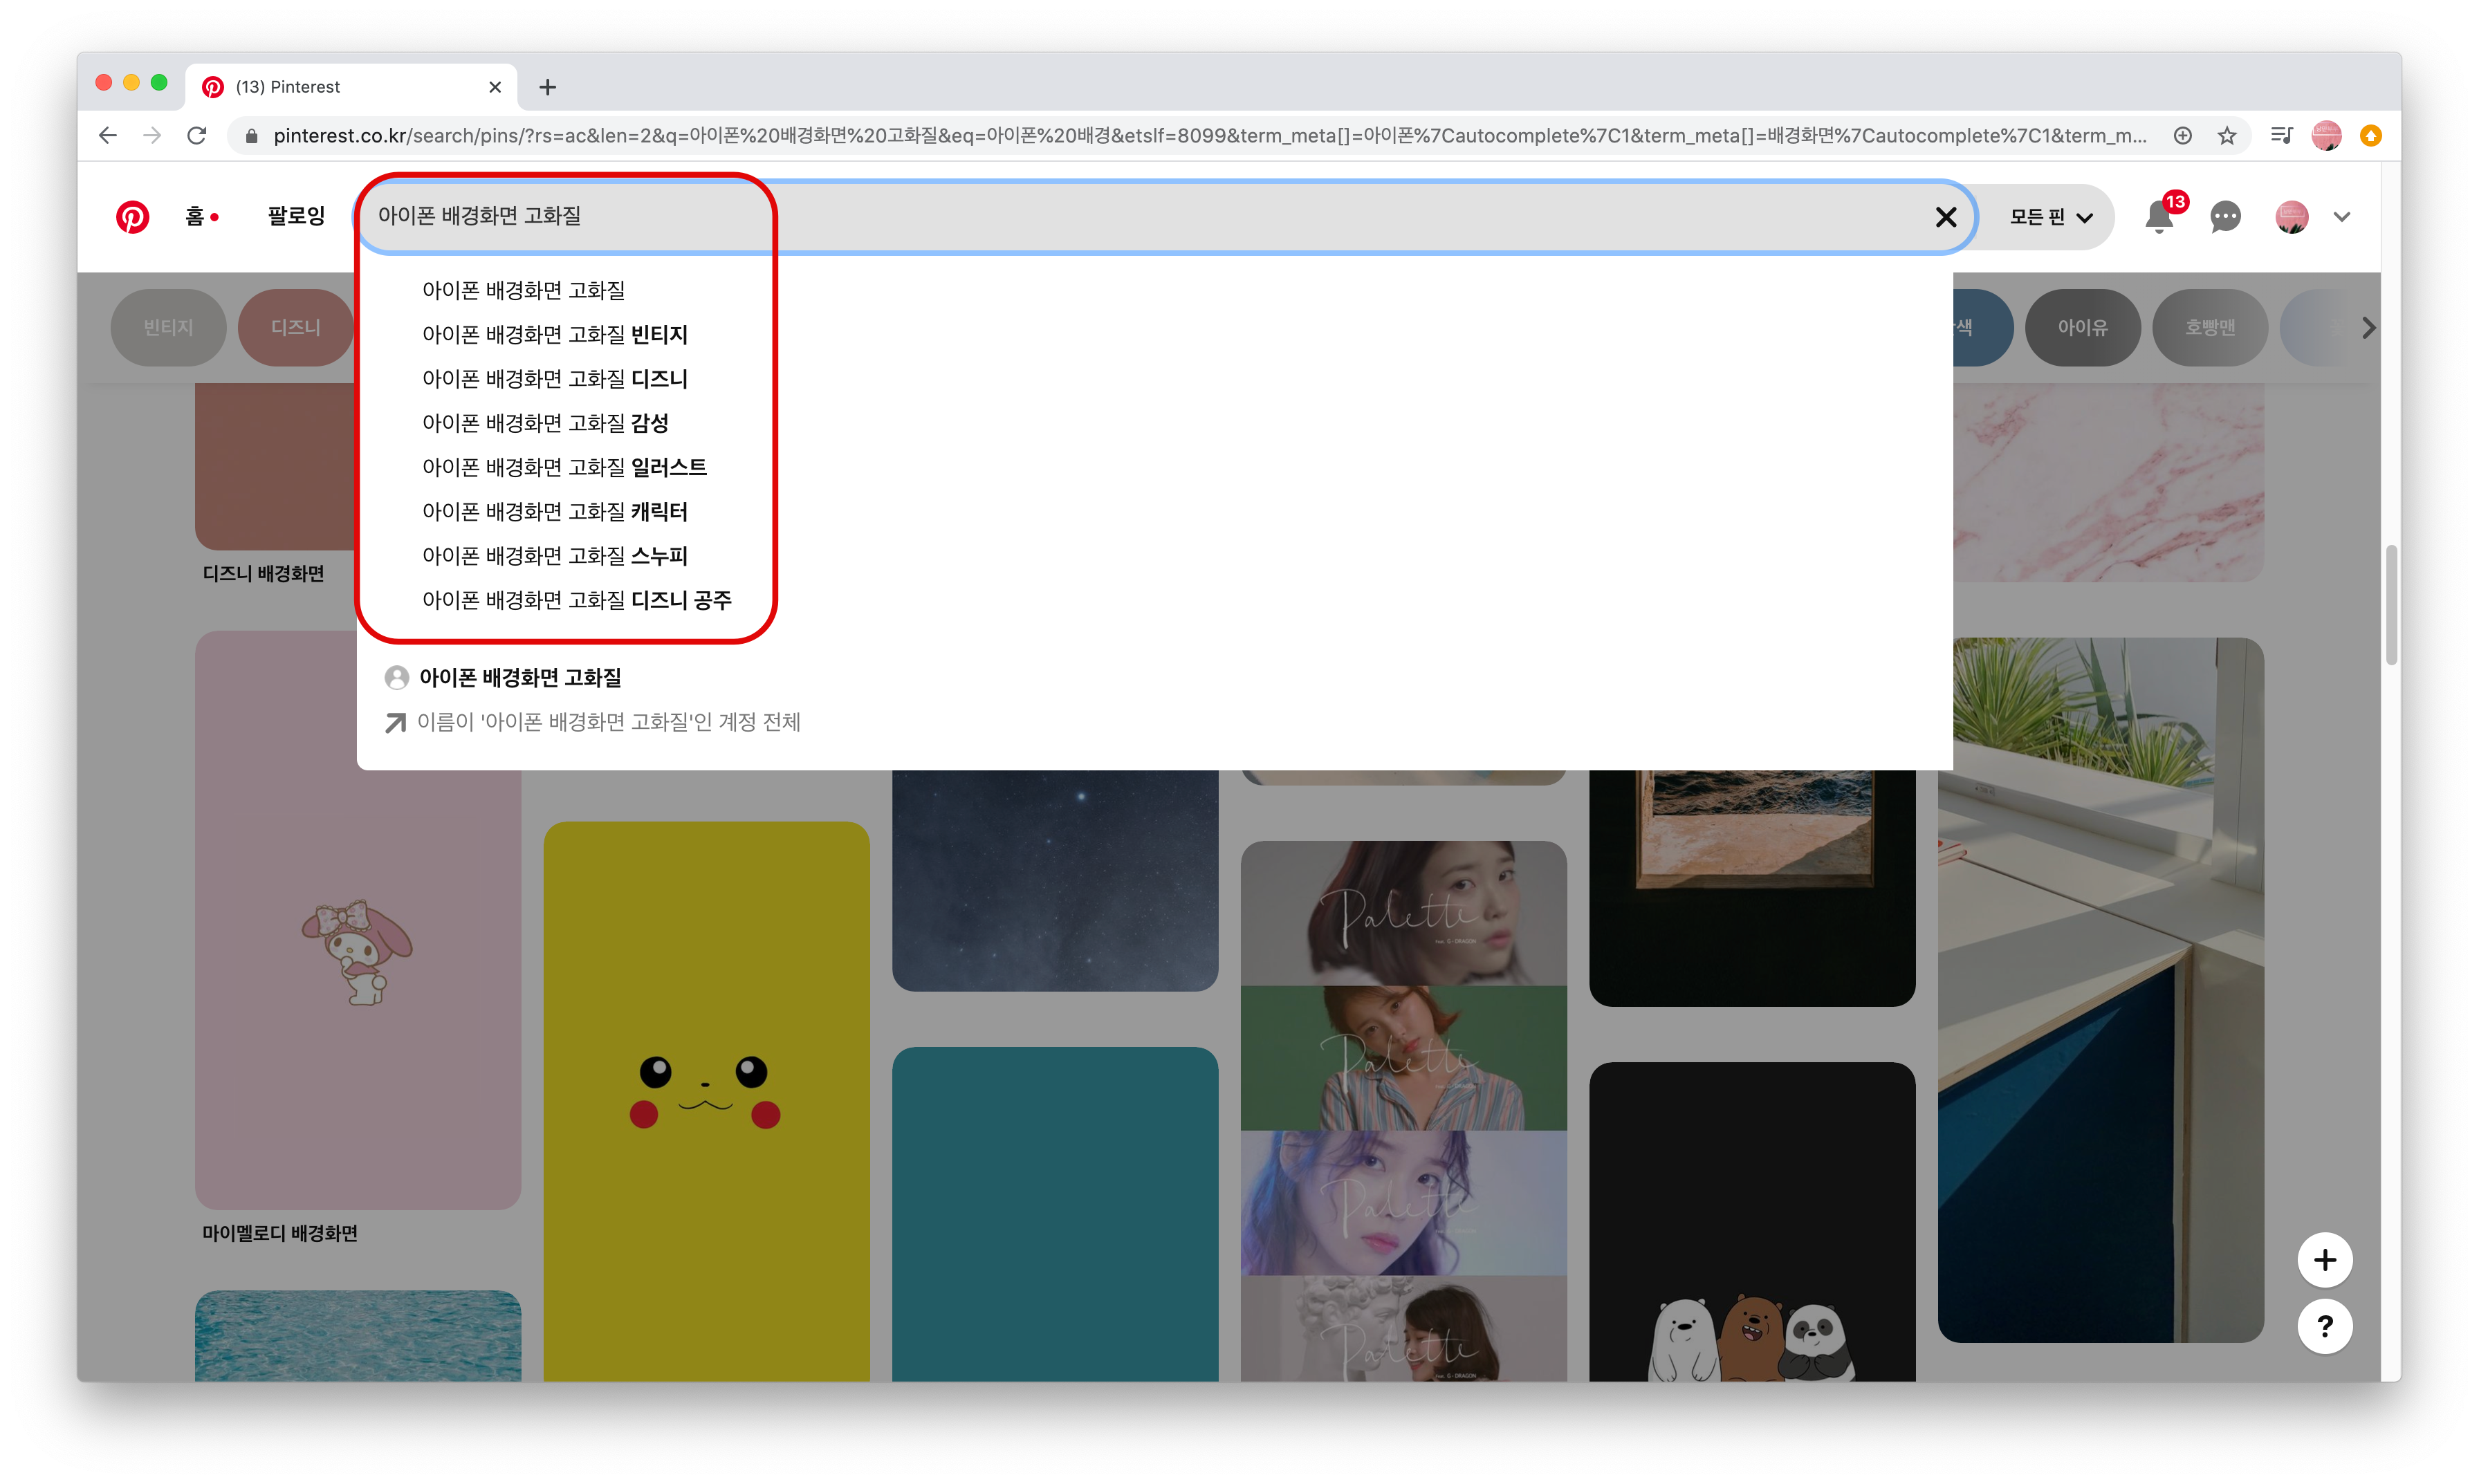Viewport: 2479px width, 1484px height.
Task: Reload the page with refresh icon
Action: [197, 135]
